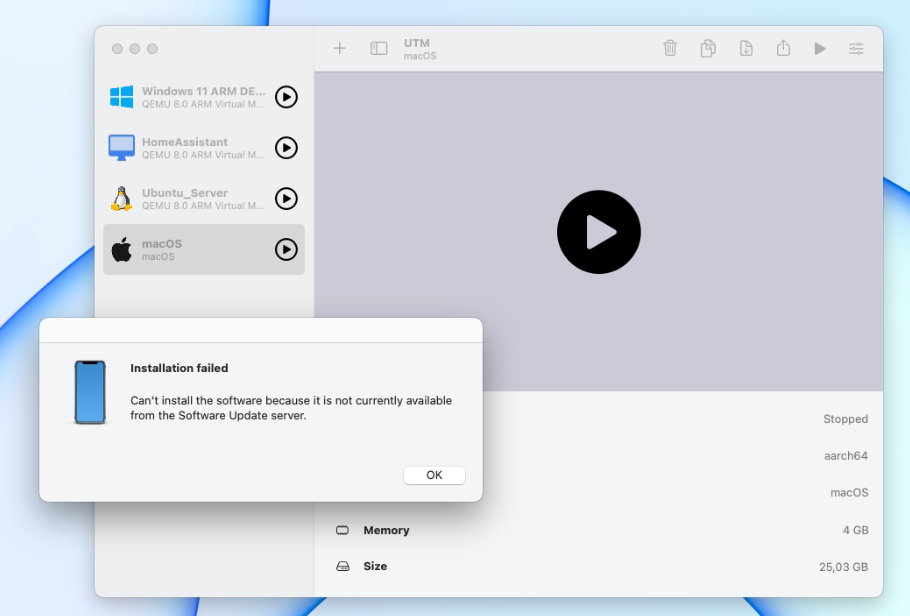Start the HomeAssistant VM with its play button
The width and height of the screenshot is (910, 616).
[286, 148]
